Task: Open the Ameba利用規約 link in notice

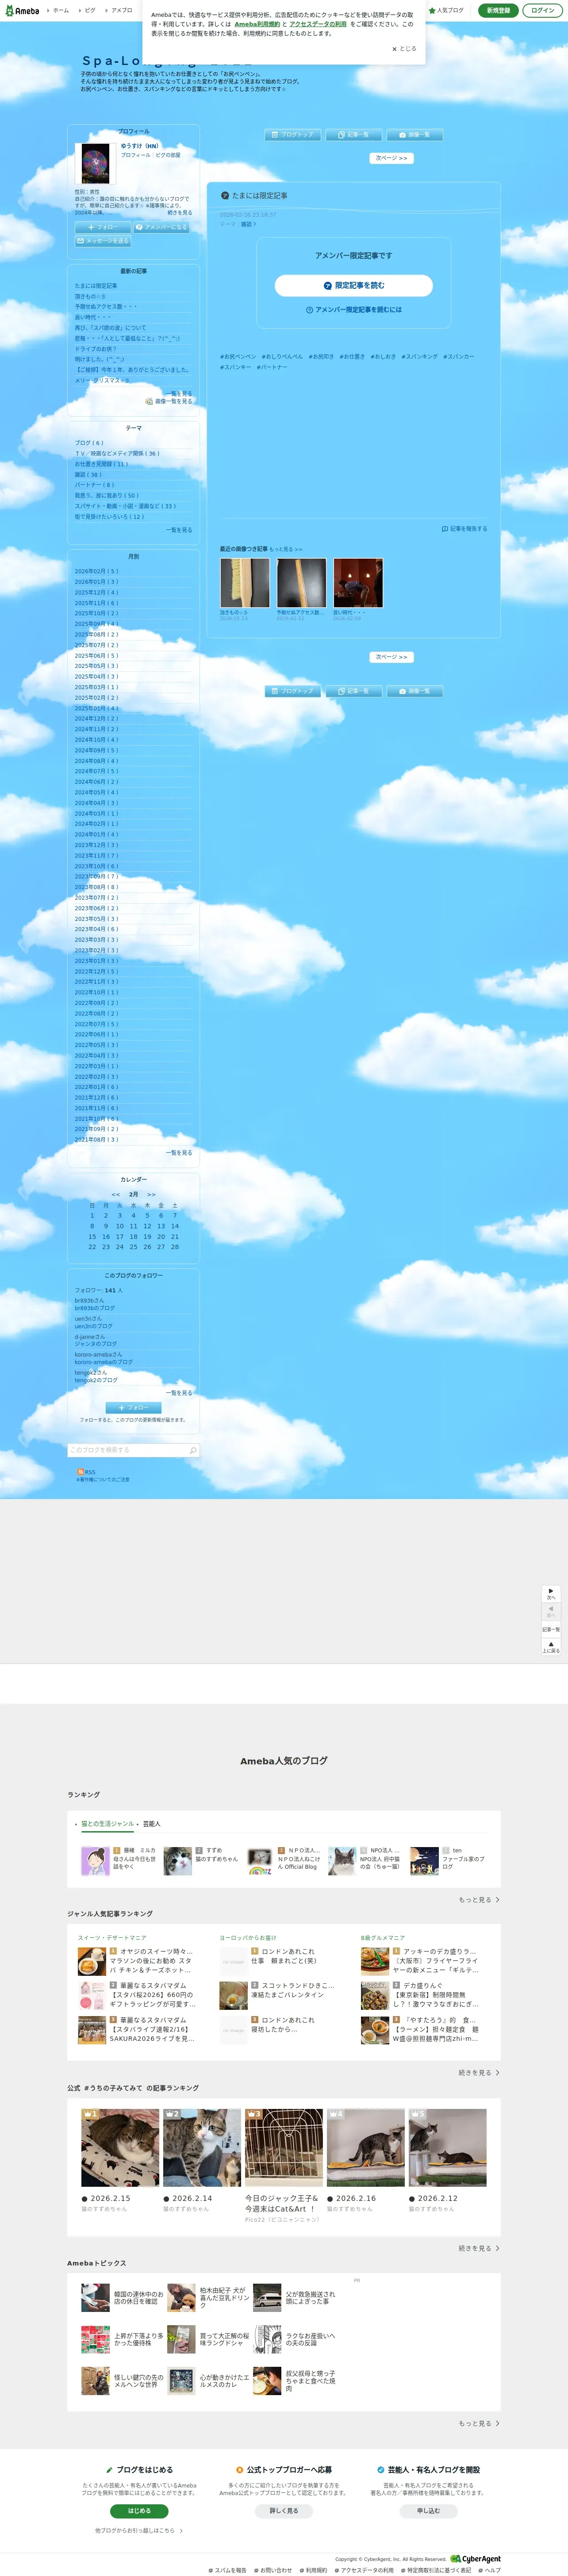Action: tap(257, 24)
